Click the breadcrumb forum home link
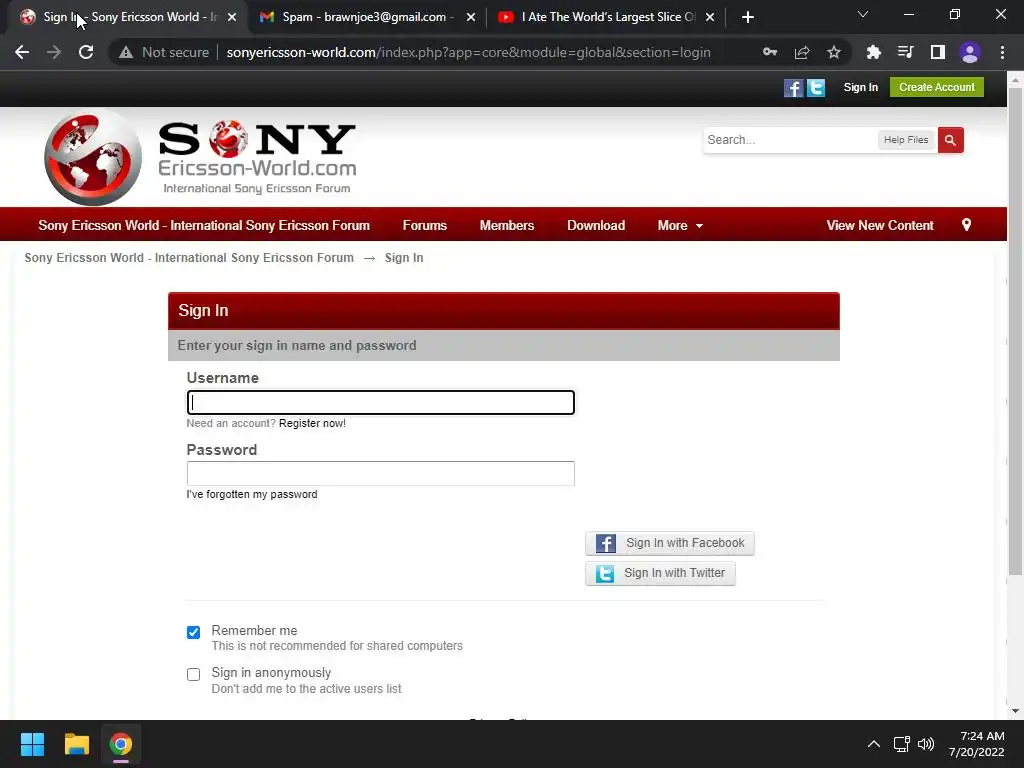Screen dimensions: 1024x768 pos(189,258)
